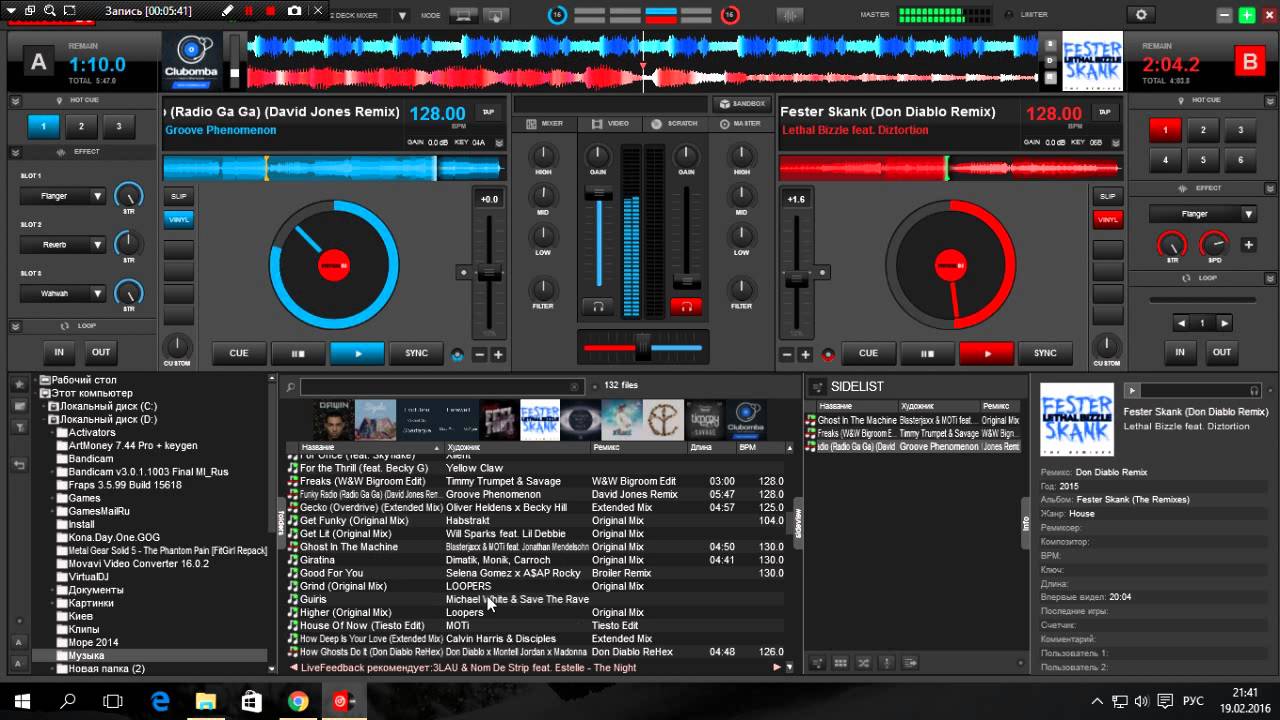The width and height of the screenshot is (1280, 720).
Task: Click pause on deck A
Action: (298, 353)
